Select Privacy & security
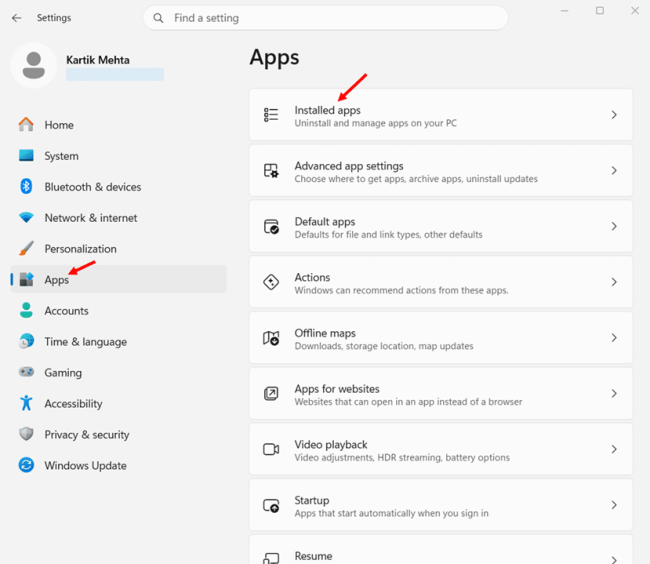The width and height of the screenshot is (650, 564). coord(119,434)
